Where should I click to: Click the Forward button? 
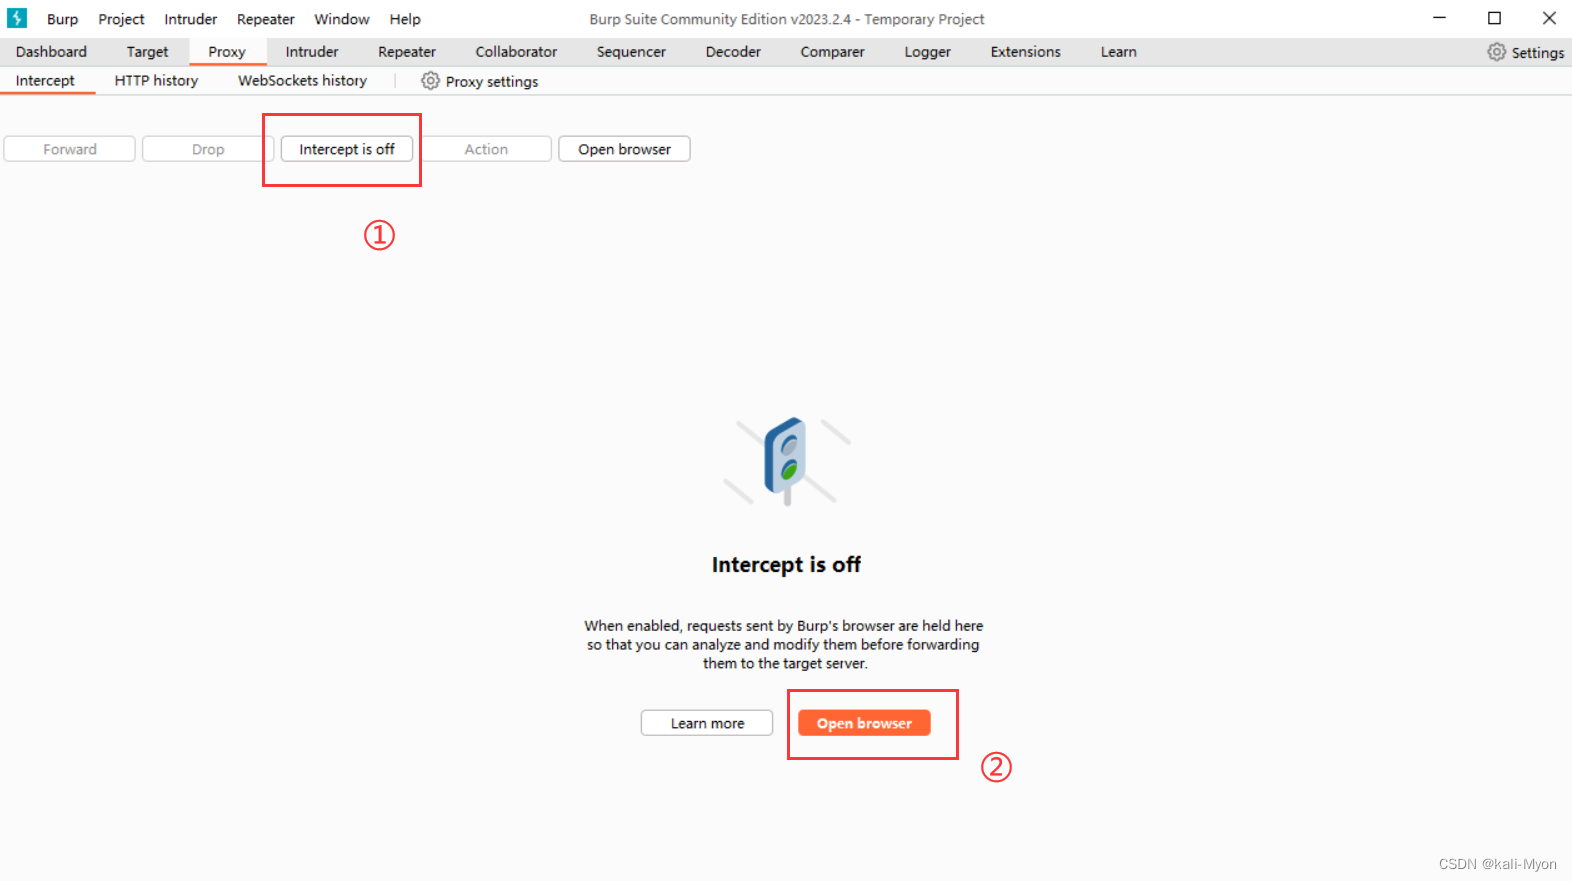(69, 149)
